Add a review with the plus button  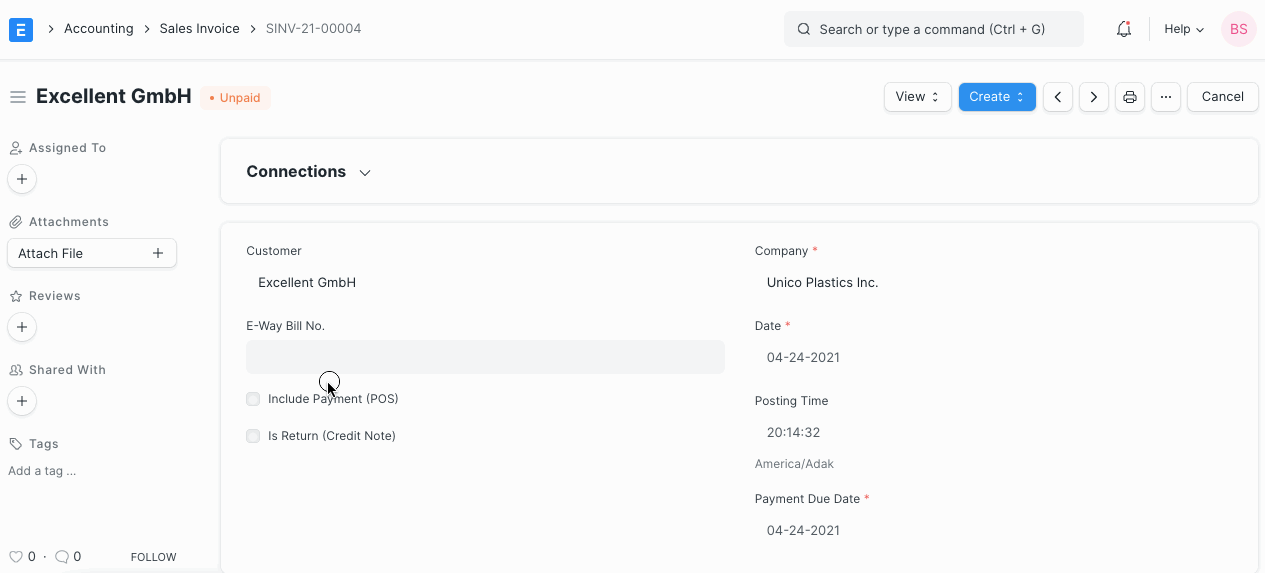(22, 327)
